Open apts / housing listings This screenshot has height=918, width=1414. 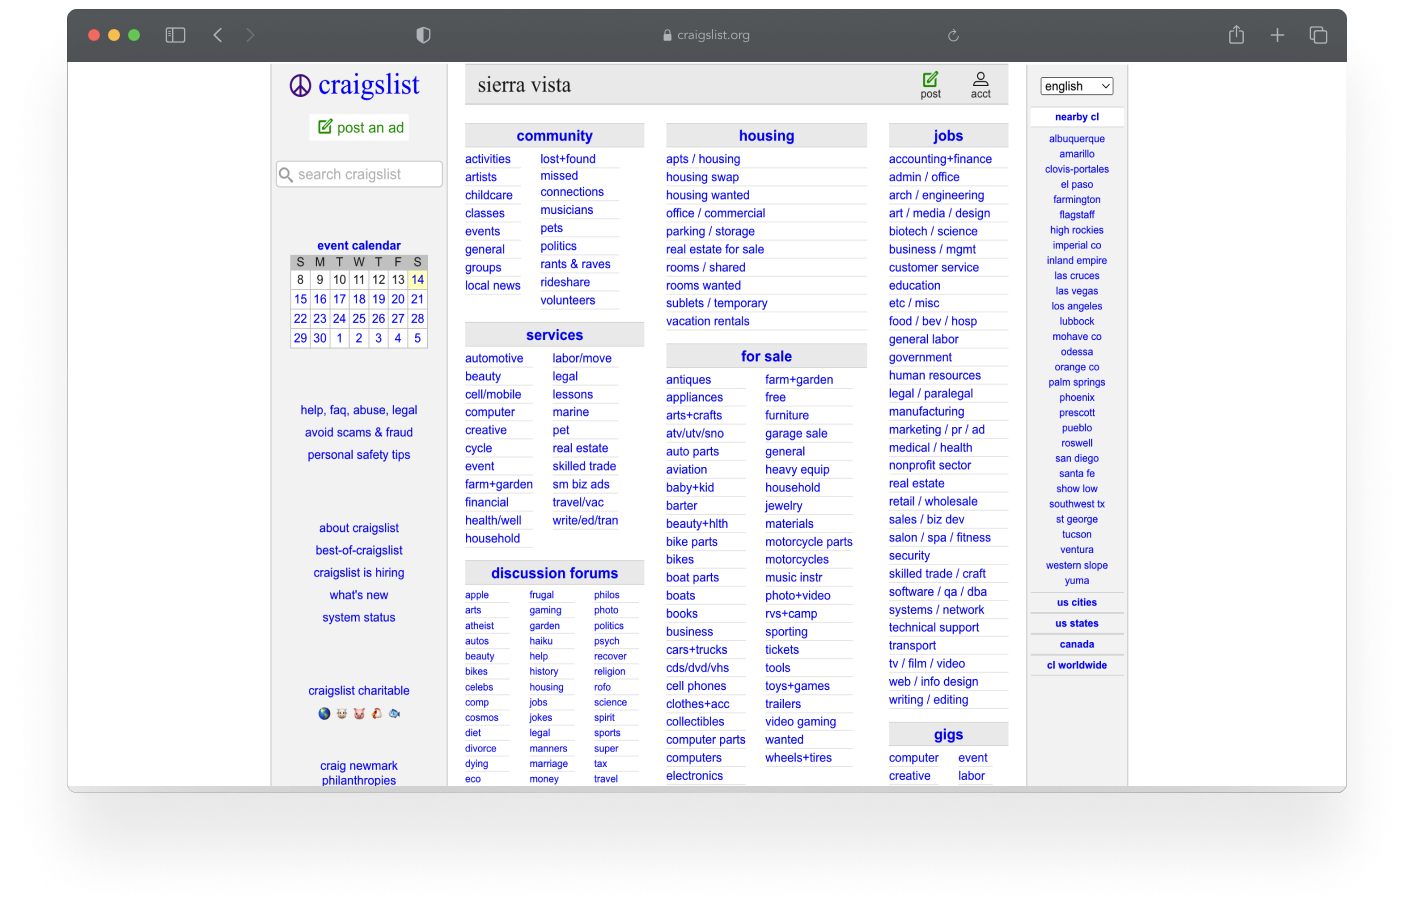(x=703, y=159)
